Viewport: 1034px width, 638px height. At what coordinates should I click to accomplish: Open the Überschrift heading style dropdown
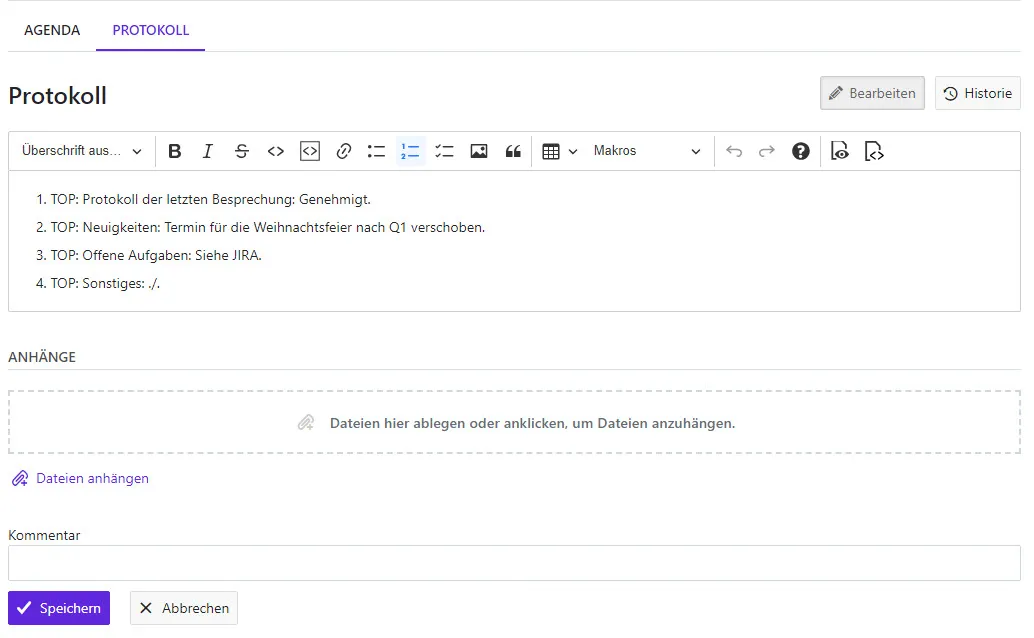tap(82, 151)
